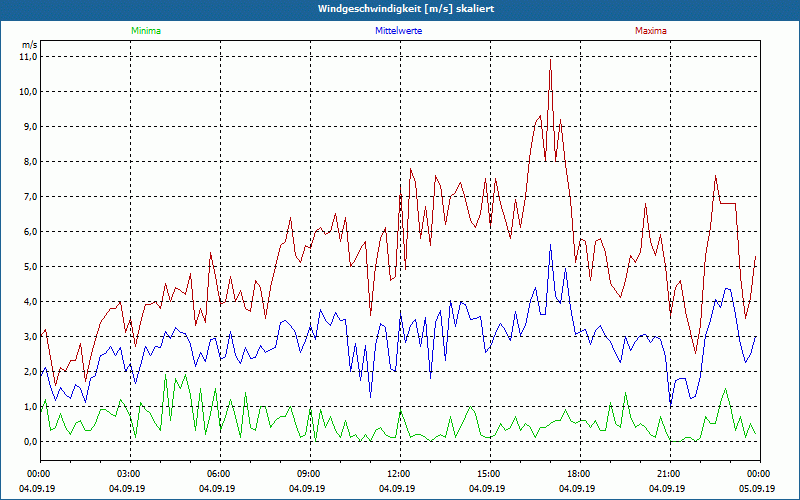Click the 4,0 y-axis value
The height and width of the screenshot is (500, 800).
point(31,302)
